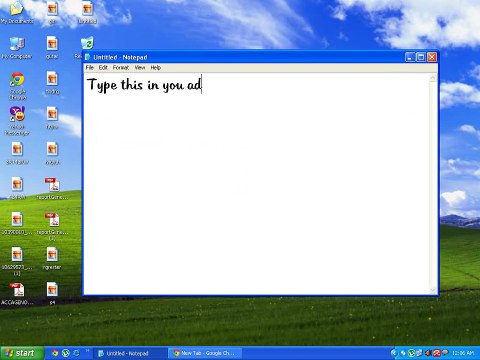The width and height of the screenshot is (480, 360).
Task: Click the network computers tray icon
Action: [x=419, y=353]
